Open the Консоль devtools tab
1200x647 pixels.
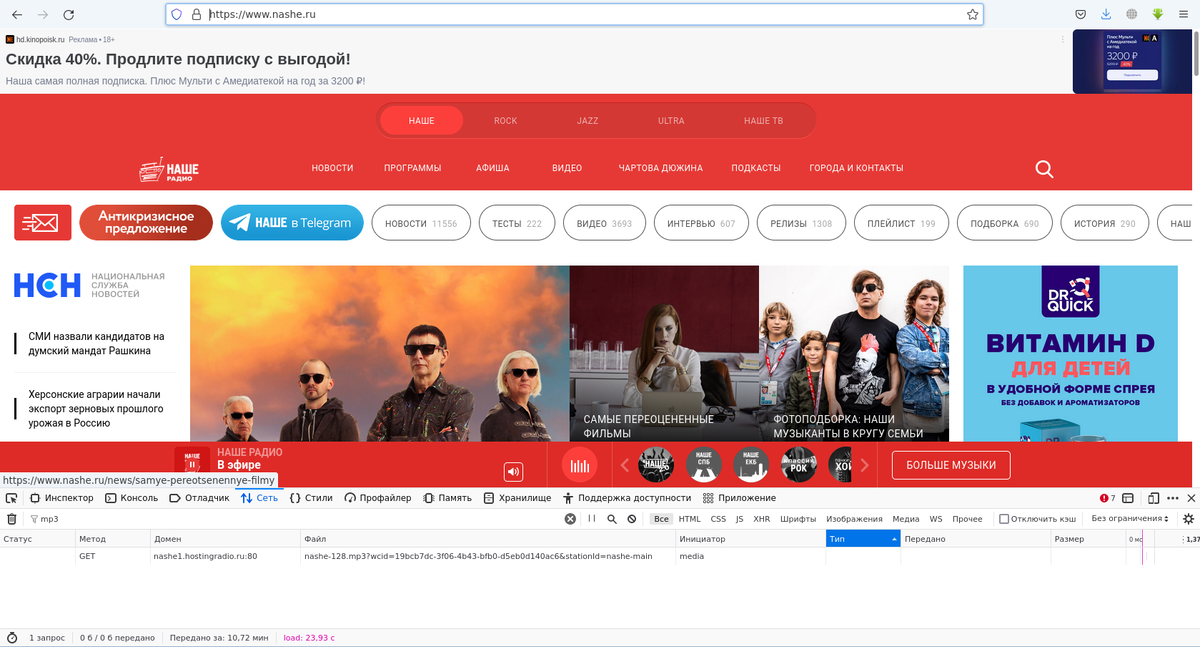coord(130,497)
